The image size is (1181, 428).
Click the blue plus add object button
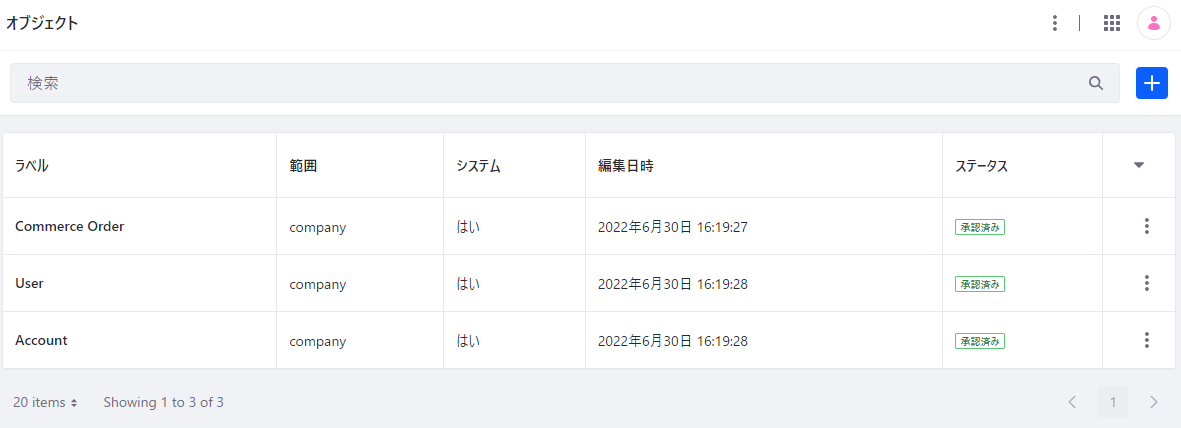(1152, 83)
